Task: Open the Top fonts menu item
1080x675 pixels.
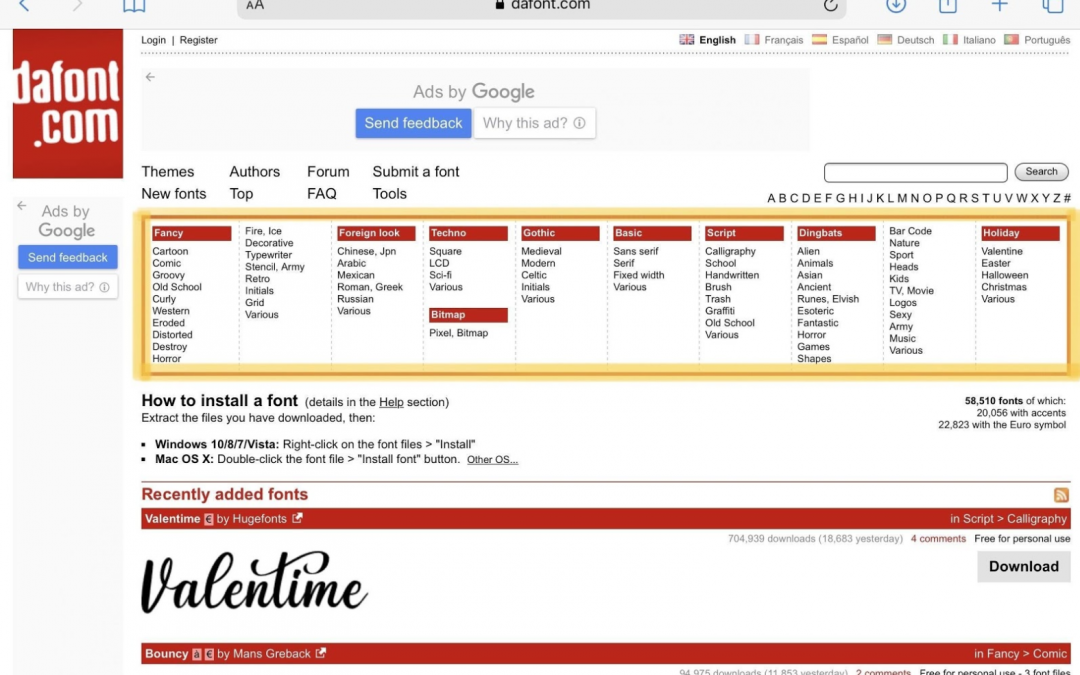Action: (x=241, y=194)
